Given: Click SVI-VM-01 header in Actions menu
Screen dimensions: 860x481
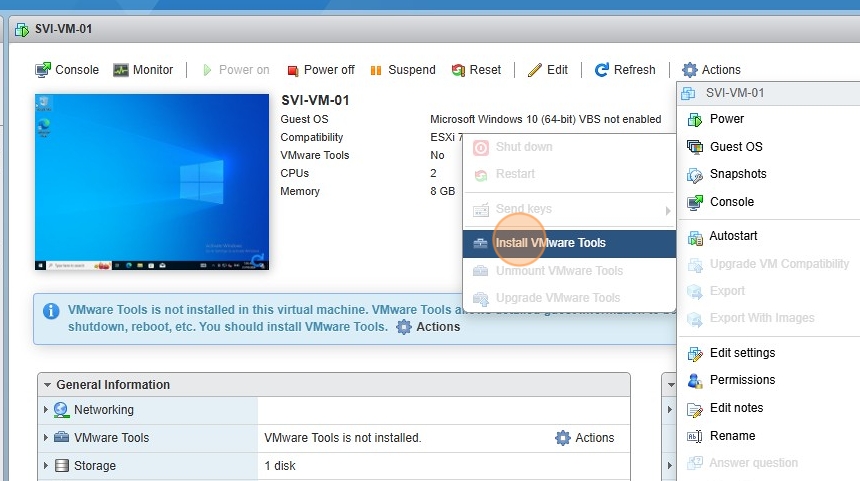Looking at the screenshot, I should (x=769, y=93).
